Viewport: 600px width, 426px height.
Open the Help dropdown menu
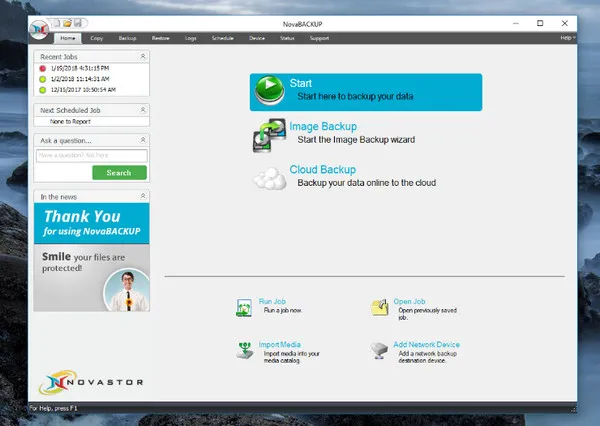coord(567,38)
